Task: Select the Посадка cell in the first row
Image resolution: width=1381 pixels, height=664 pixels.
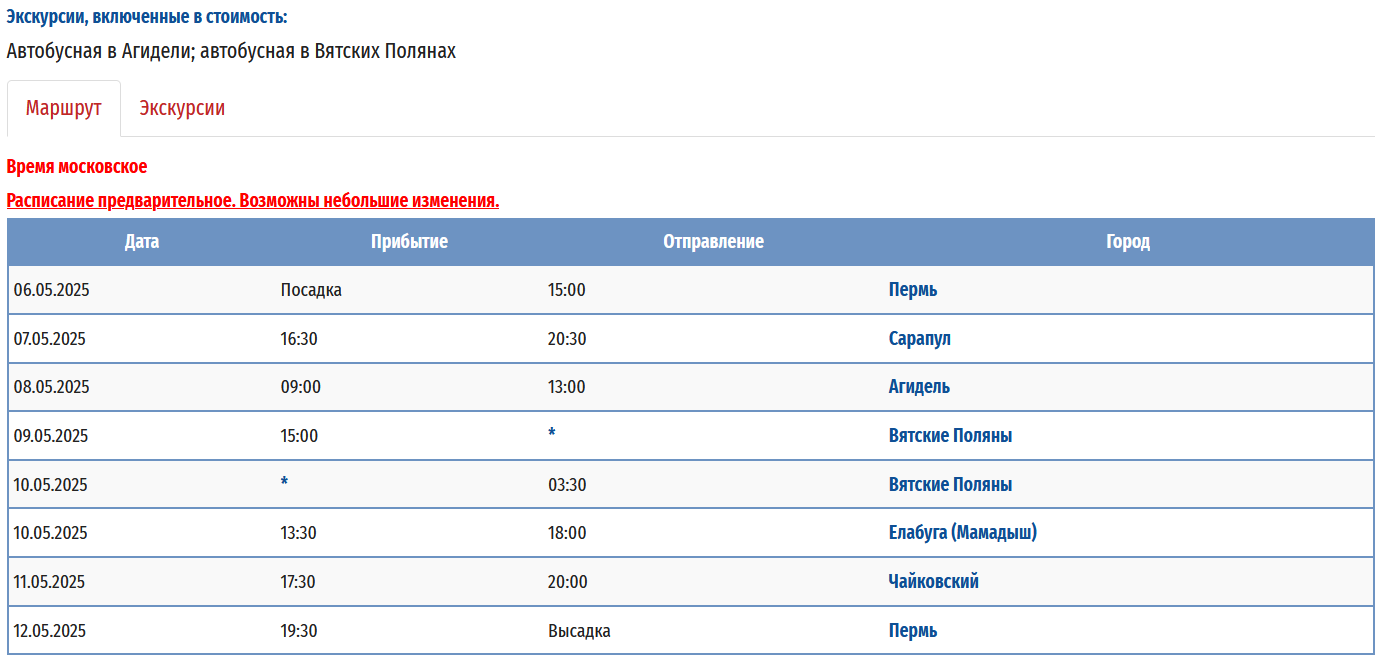Action: [x=311, y=290]
